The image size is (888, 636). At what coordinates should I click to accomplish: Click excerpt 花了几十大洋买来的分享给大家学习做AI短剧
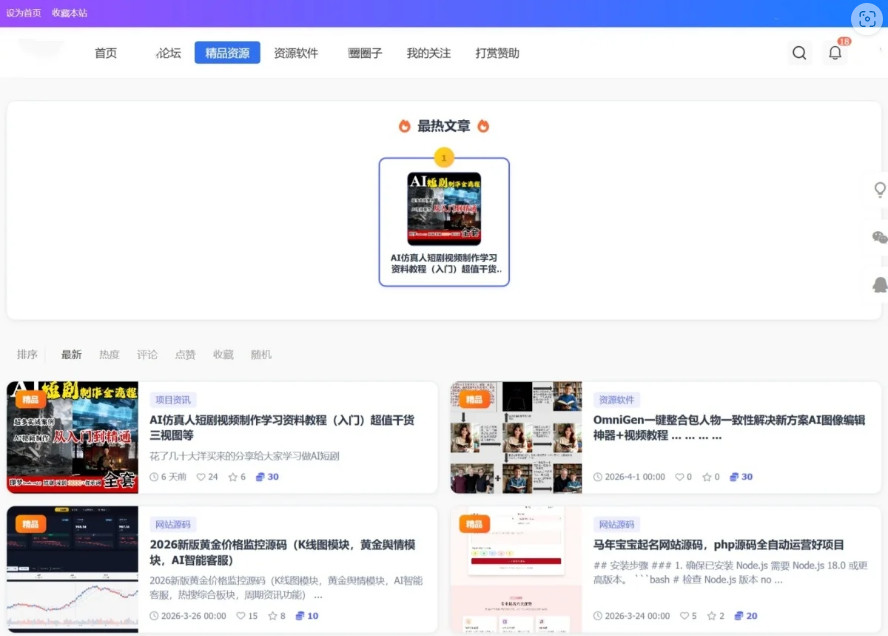(x=244, y=456)
